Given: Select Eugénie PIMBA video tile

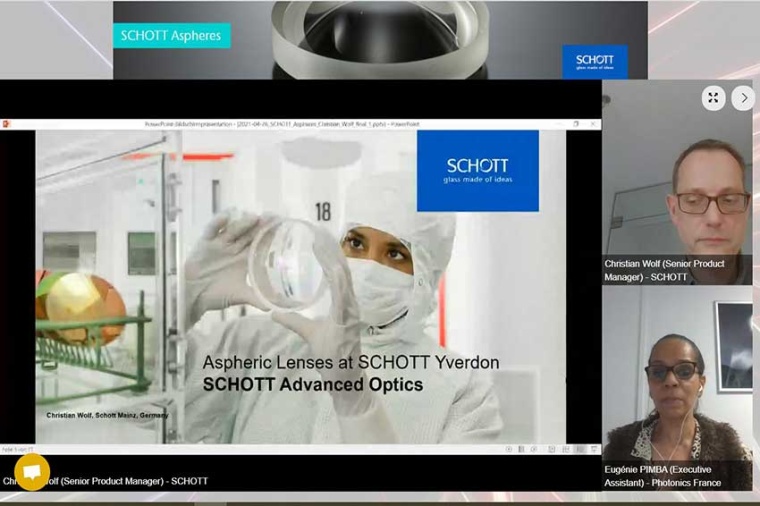Looking at the screenshot, I should click(x=677, y=388).
